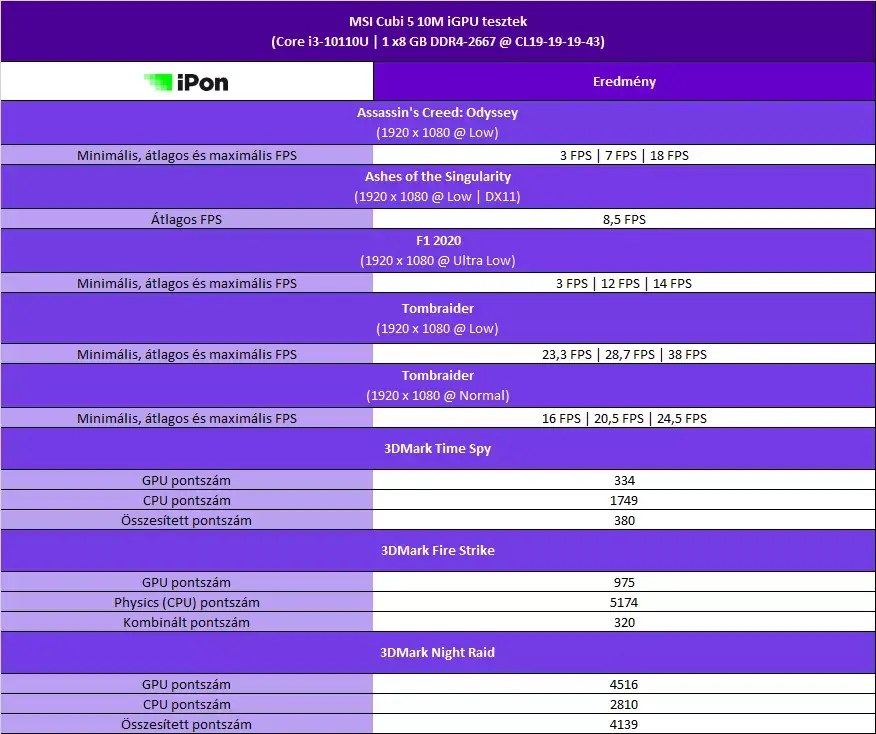Select the title 'MSI Cubi 5 10M iGPU tesztek'
Viewport: 876px width, 734px height.
(x=438, y=21)
